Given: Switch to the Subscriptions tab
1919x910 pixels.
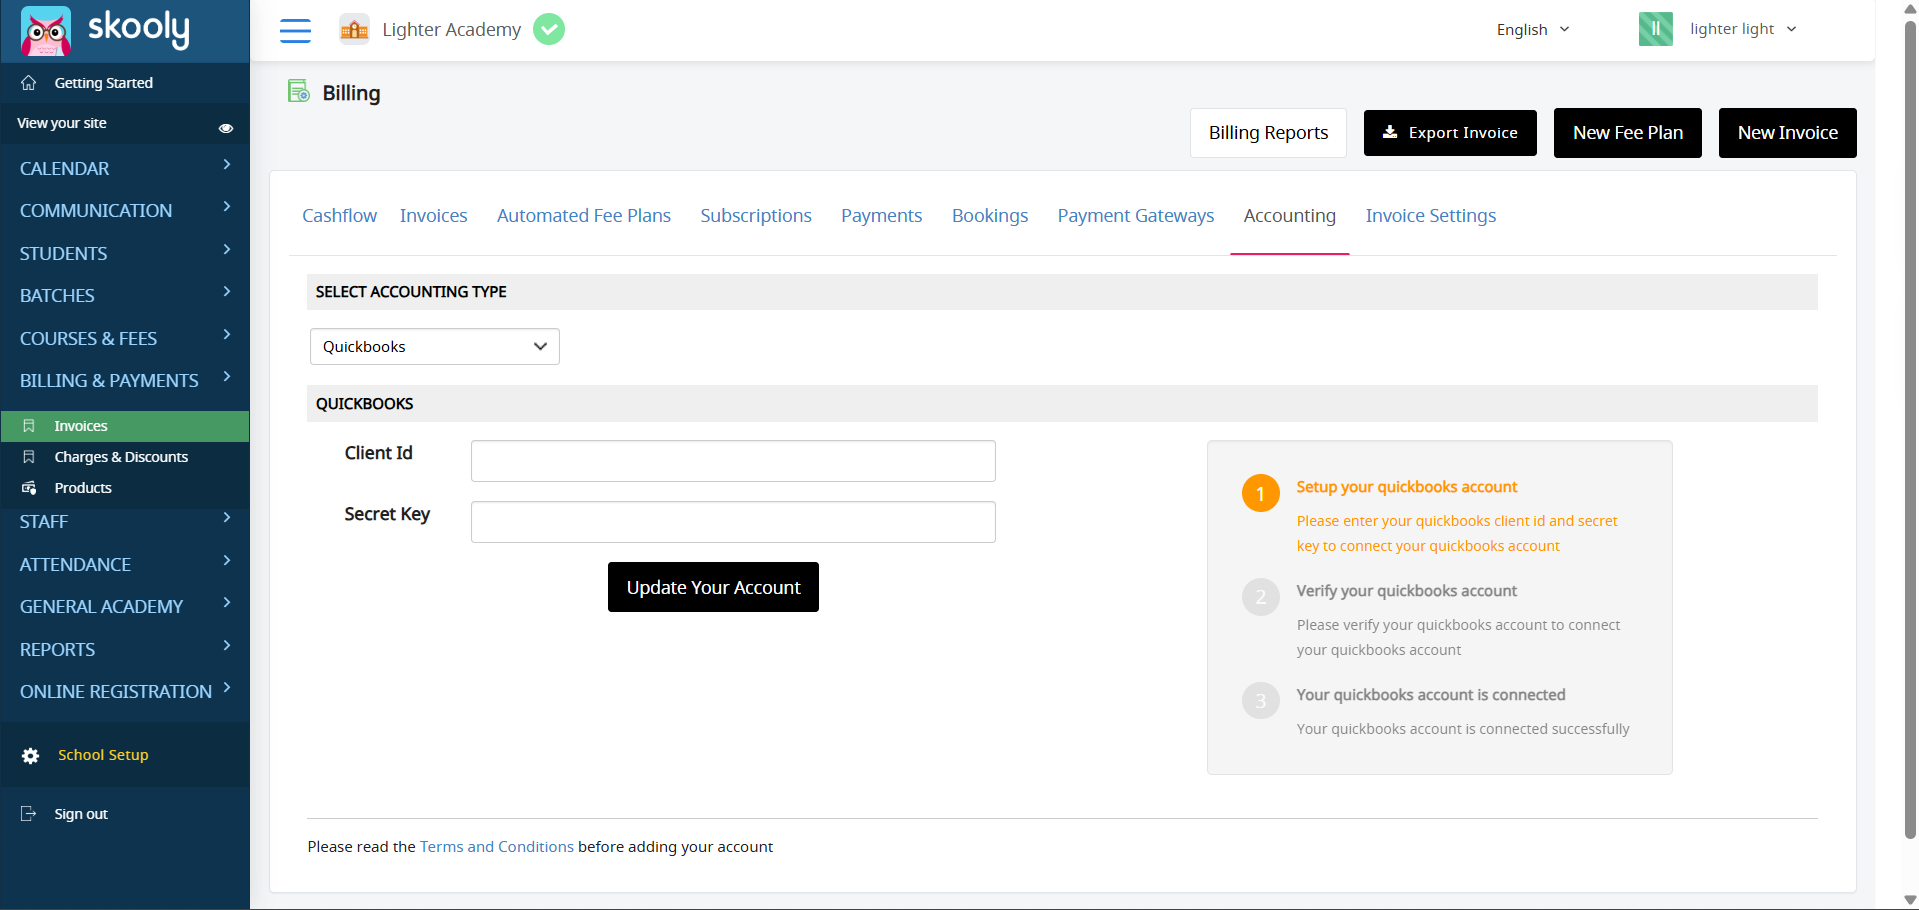Looking at the screenshot, I should pos(756,215).
